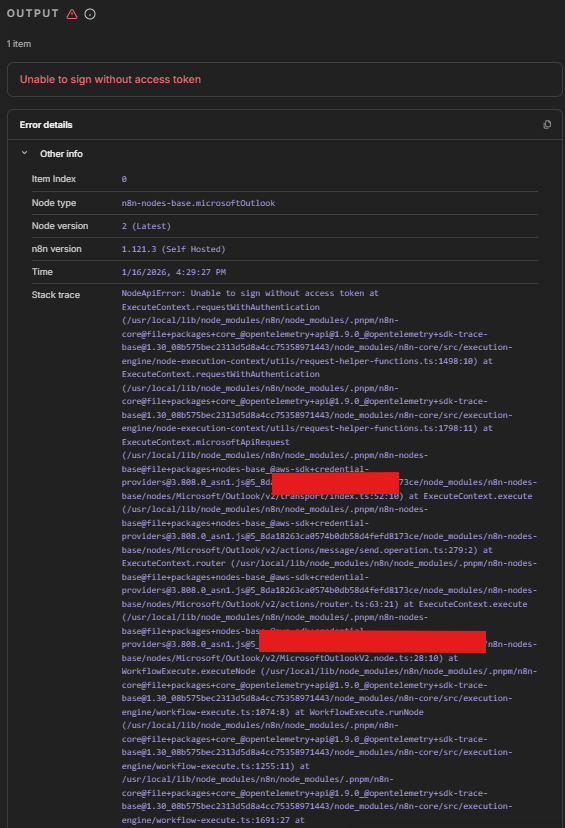Click the Node type label
Image resolution: width=565 pixels, height=828 pixels.
(53, 203)
